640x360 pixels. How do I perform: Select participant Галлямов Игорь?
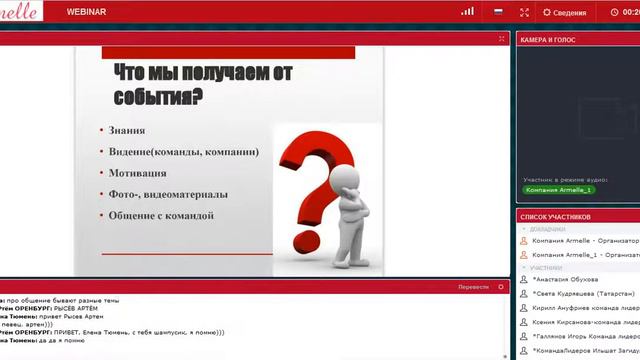click(579, 337)
